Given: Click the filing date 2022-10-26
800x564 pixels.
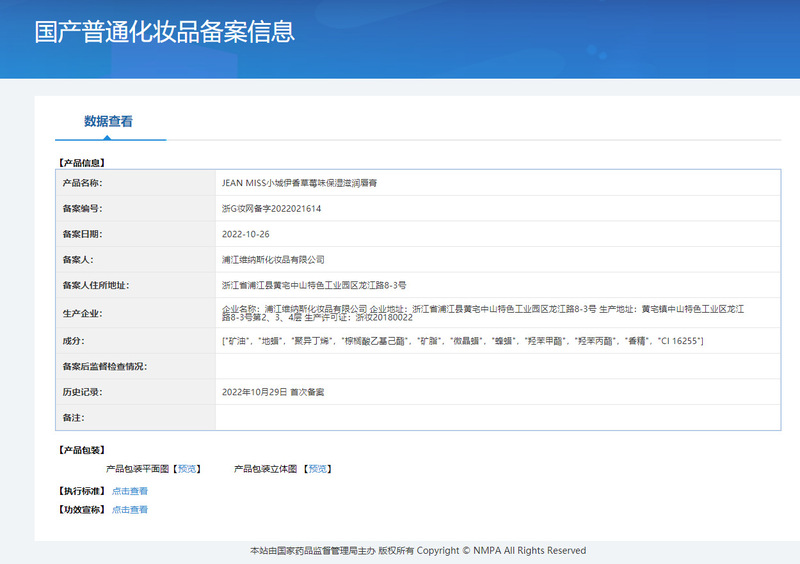Looking at the screenshot, I should point(246,234).
